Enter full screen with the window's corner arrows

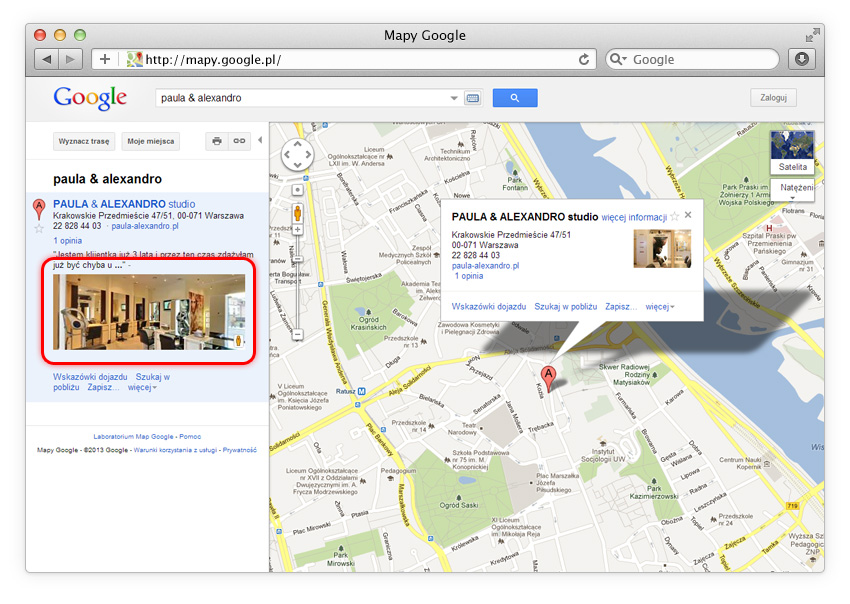(811, 35)
